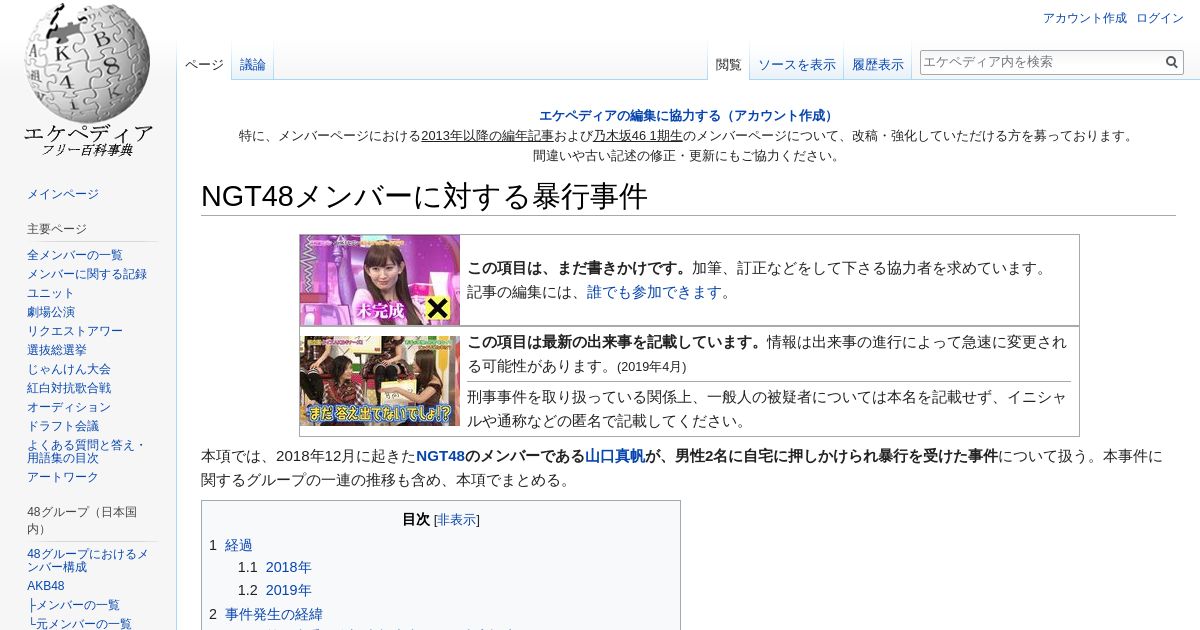The height and width of the screenshot is (630, 1200).
Task: Open 48グループにおけるメンバー構成 link
Action: point(88,560)
